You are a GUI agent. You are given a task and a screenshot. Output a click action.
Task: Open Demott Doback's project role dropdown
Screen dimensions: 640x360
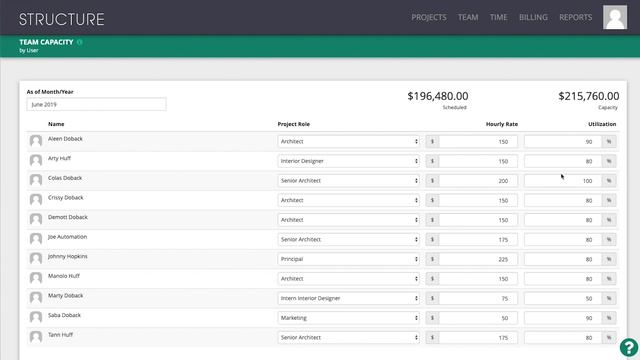point(349,220)
